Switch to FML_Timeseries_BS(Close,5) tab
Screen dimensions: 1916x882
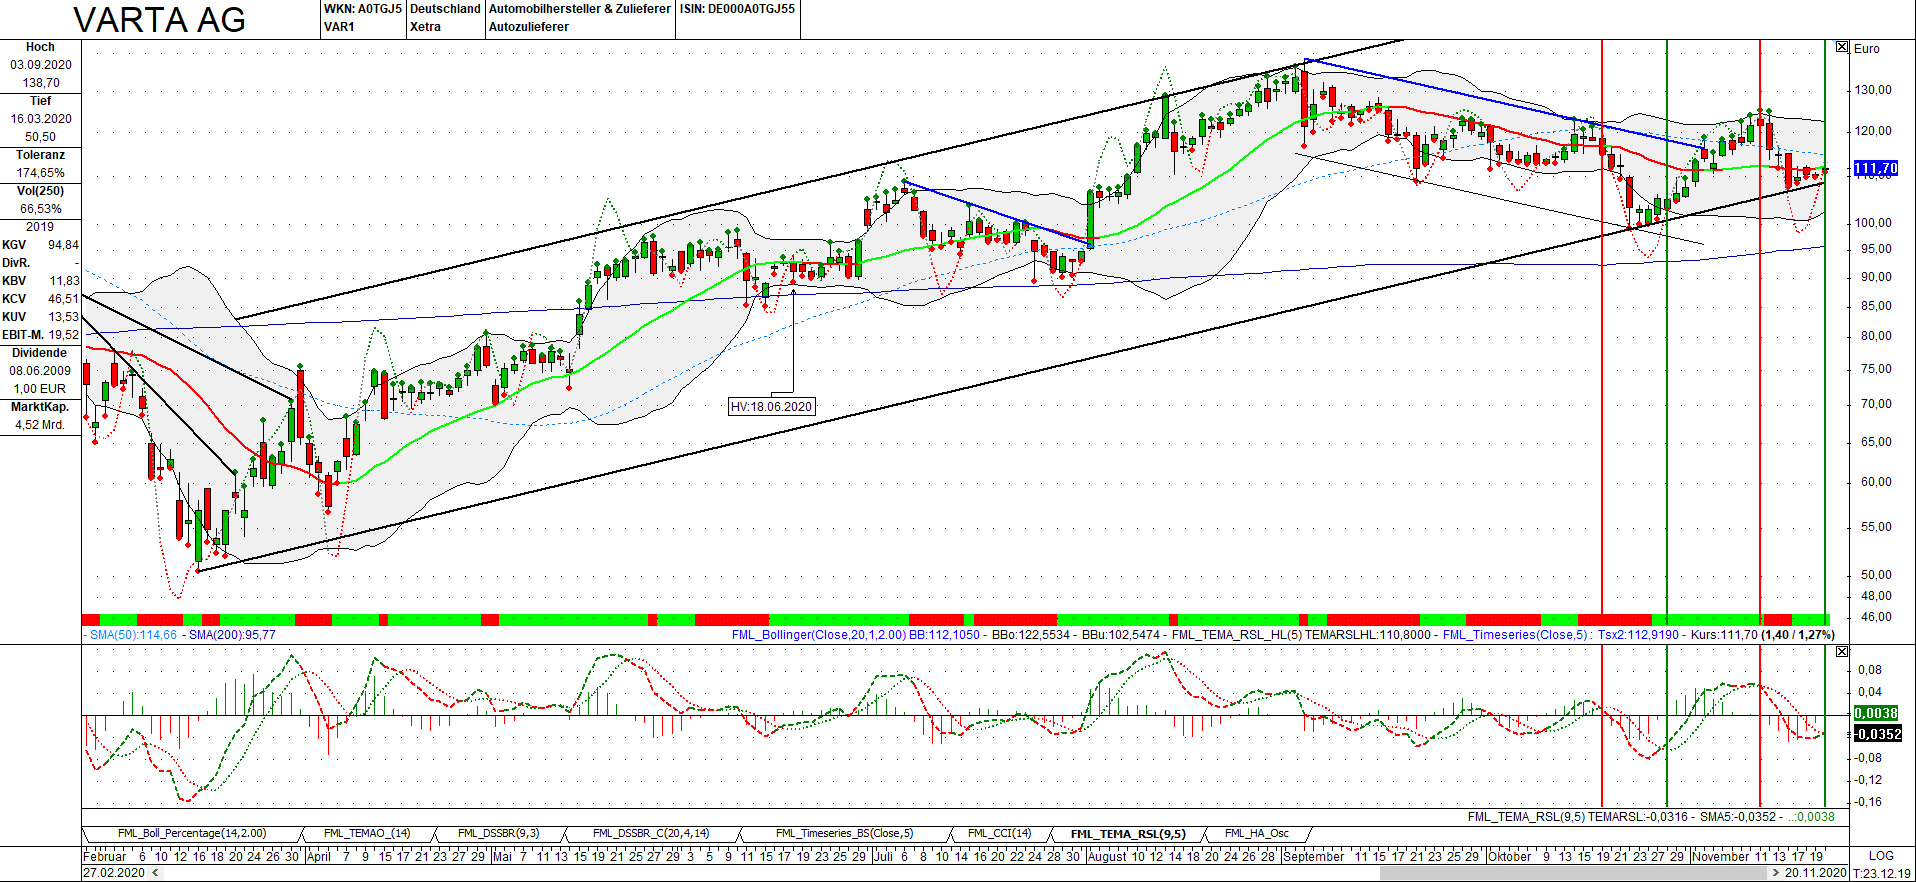844,834
